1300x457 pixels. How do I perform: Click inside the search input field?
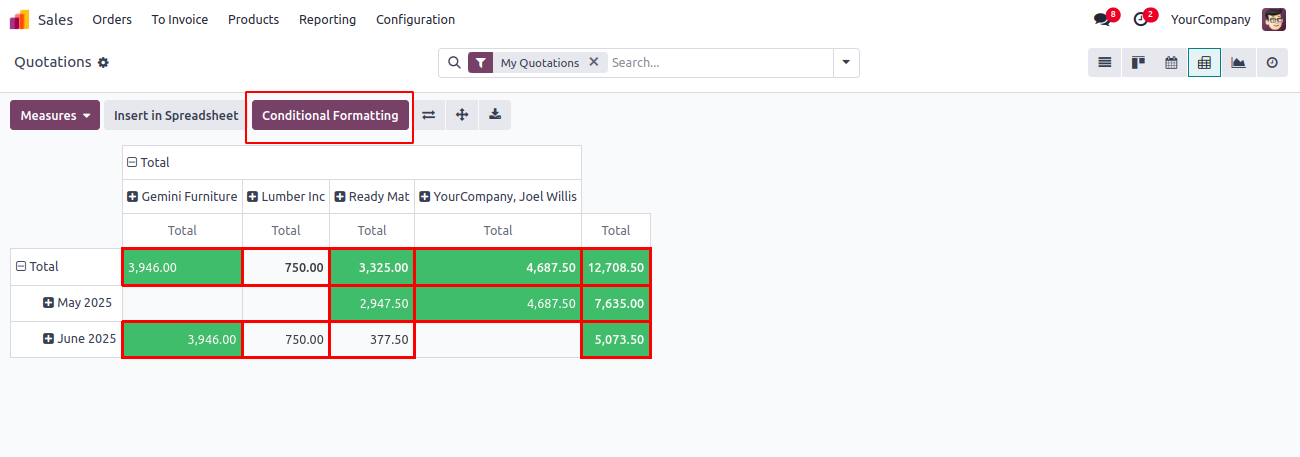(718, 62)
